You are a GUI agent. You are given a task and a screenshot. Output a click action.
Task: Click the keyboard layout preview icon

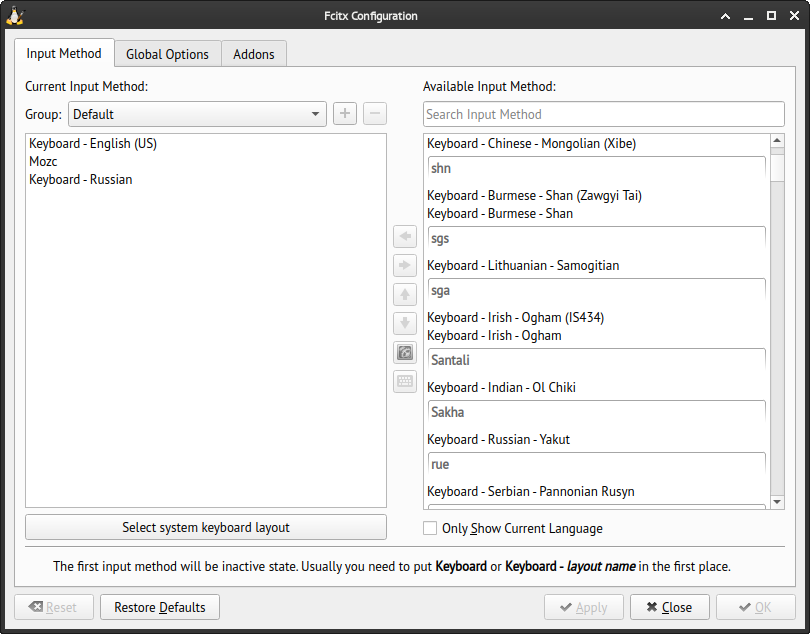[x=404, y=381]
